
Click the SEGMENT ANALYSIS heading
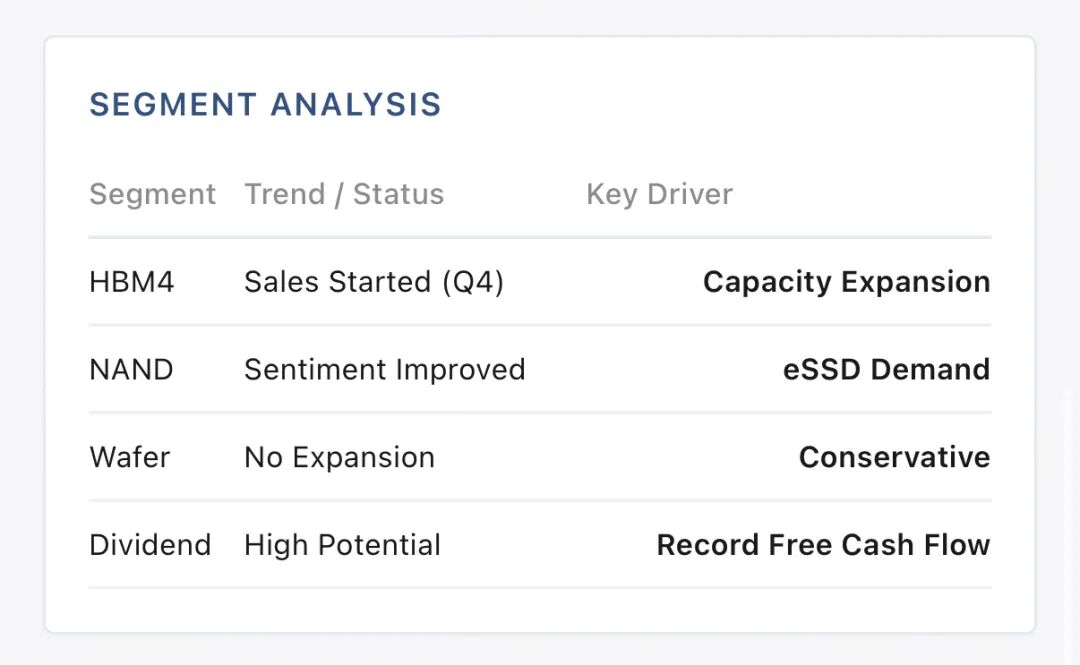265,105
